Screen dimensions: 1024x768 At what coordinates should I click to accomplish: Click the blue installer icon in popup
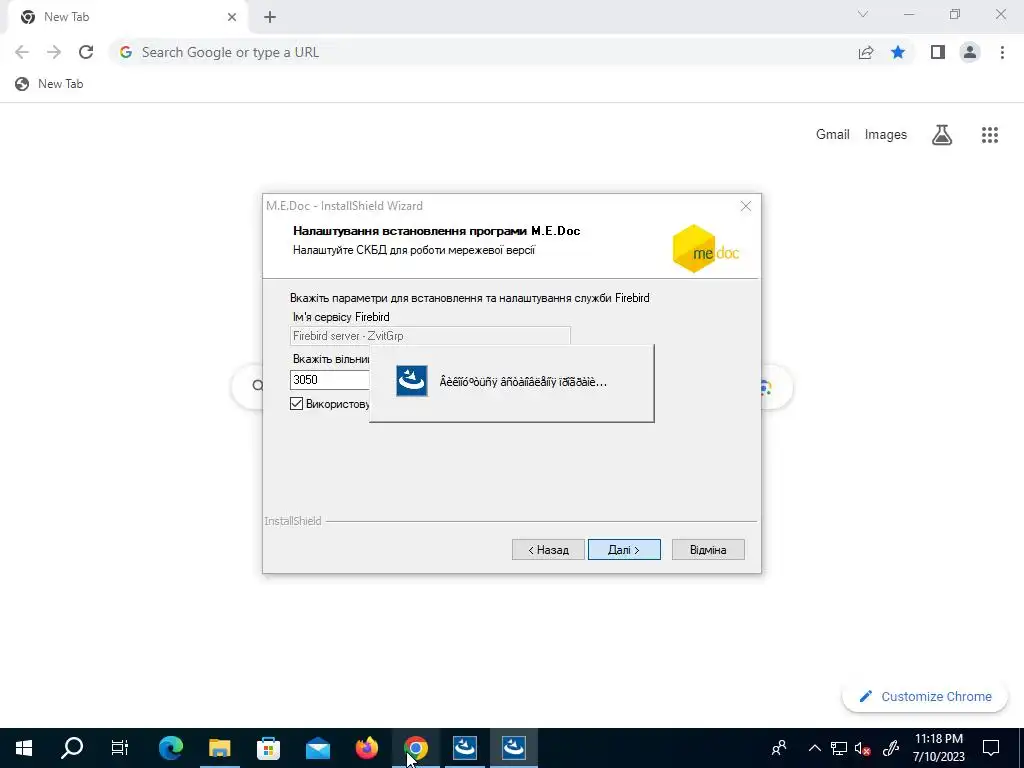tap(412, 381)
